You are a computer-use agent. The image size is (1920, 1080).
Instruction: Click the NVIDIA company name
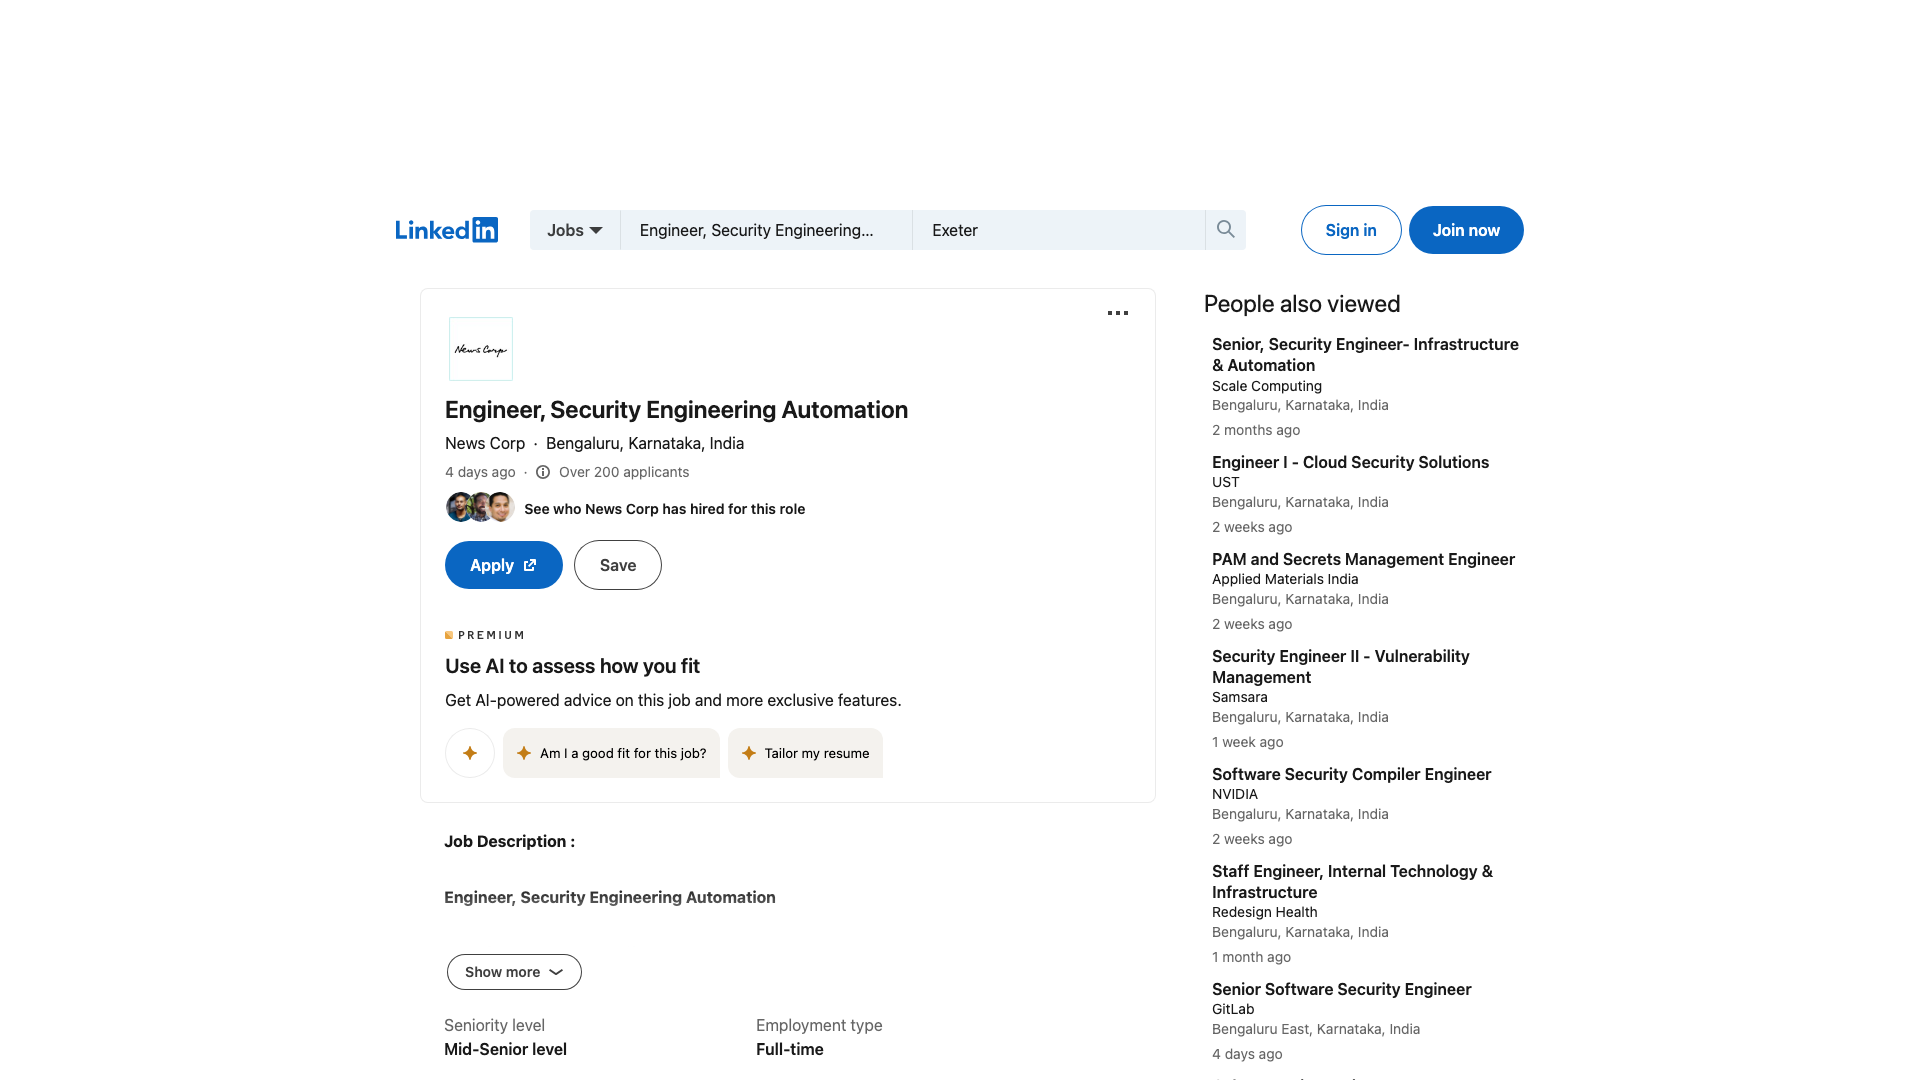pos(1235,794)
